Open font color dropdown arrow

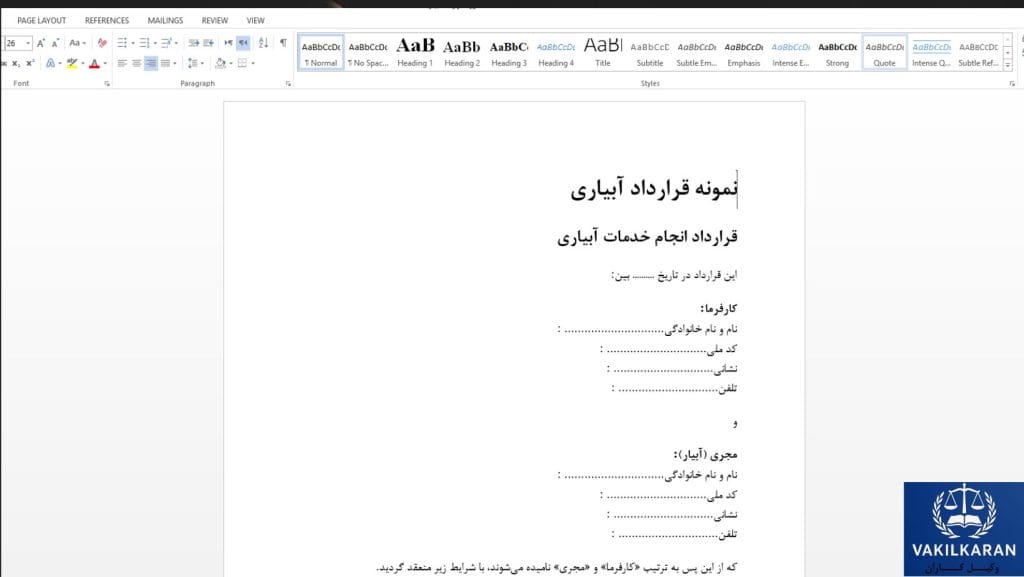pyautogui.click(x=105, y=63)
